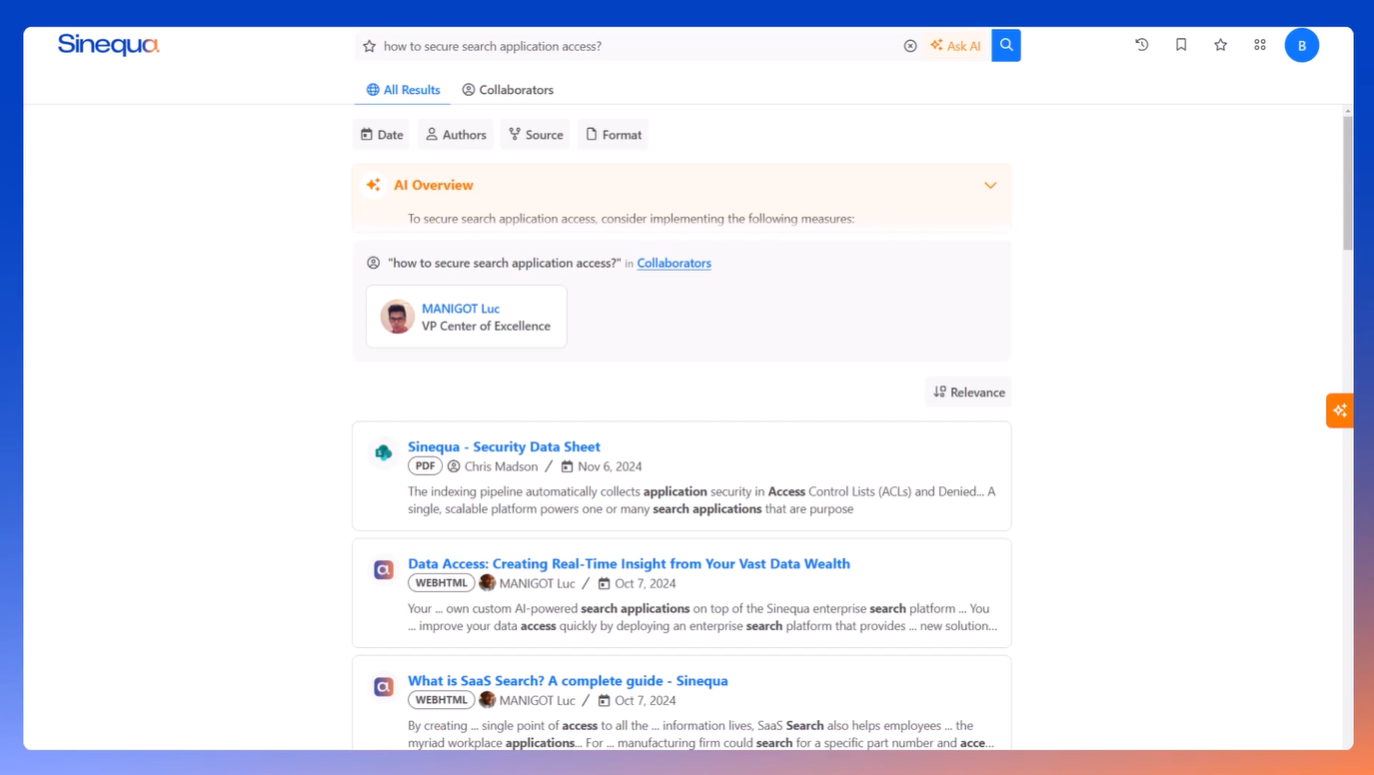The width and height of the screenshot is (1374, 775).
Task: Open the Date filter dropdown
Action: [381, 134]
